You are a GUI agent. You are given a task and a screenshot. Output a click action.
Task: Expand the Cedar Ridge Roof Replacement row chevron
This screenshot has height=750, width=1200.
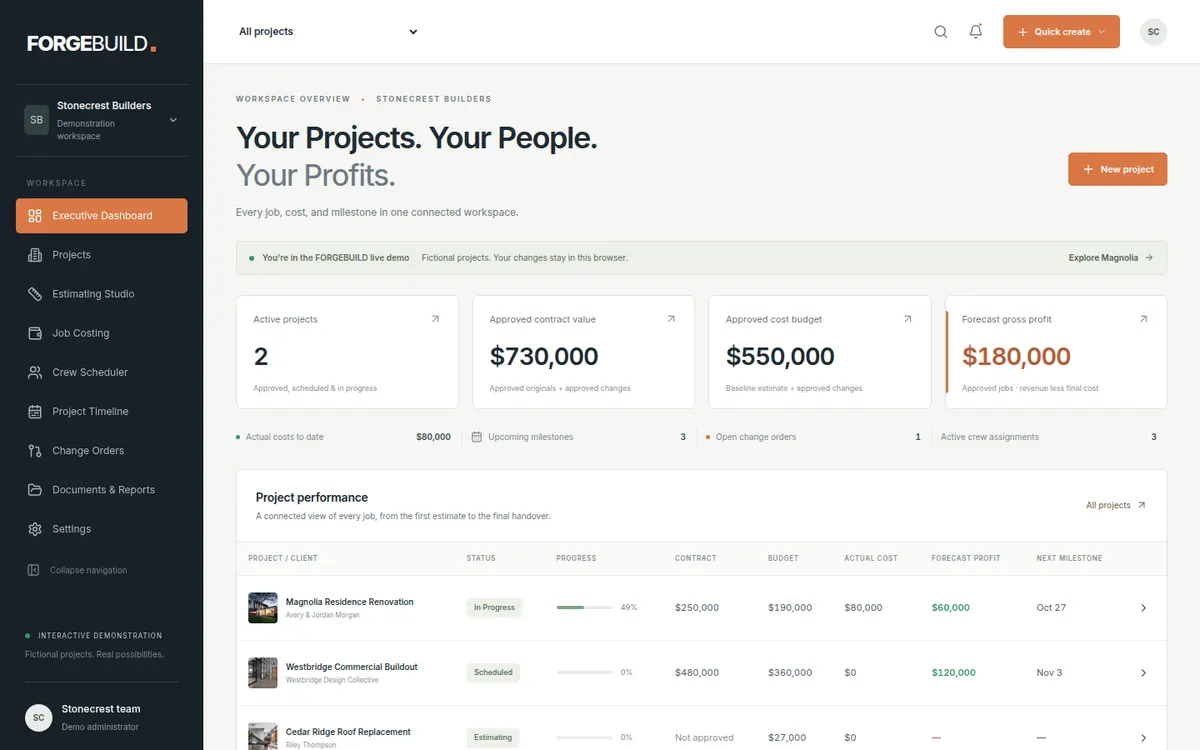tap(1144, 738)
